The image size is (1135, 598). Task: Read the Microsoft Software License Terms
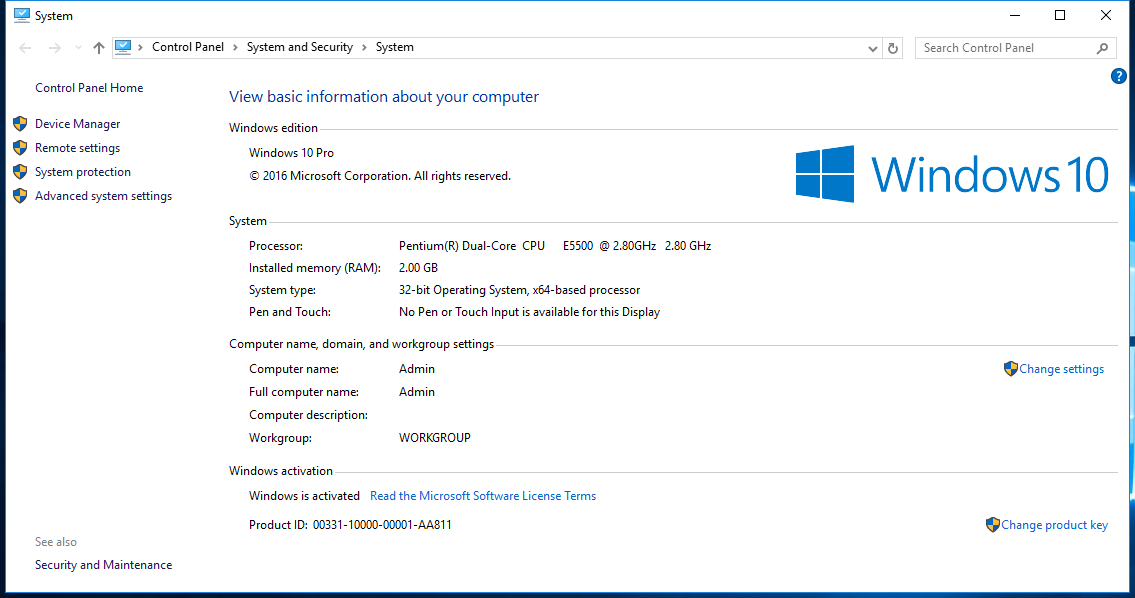click(x=483, y=495)
